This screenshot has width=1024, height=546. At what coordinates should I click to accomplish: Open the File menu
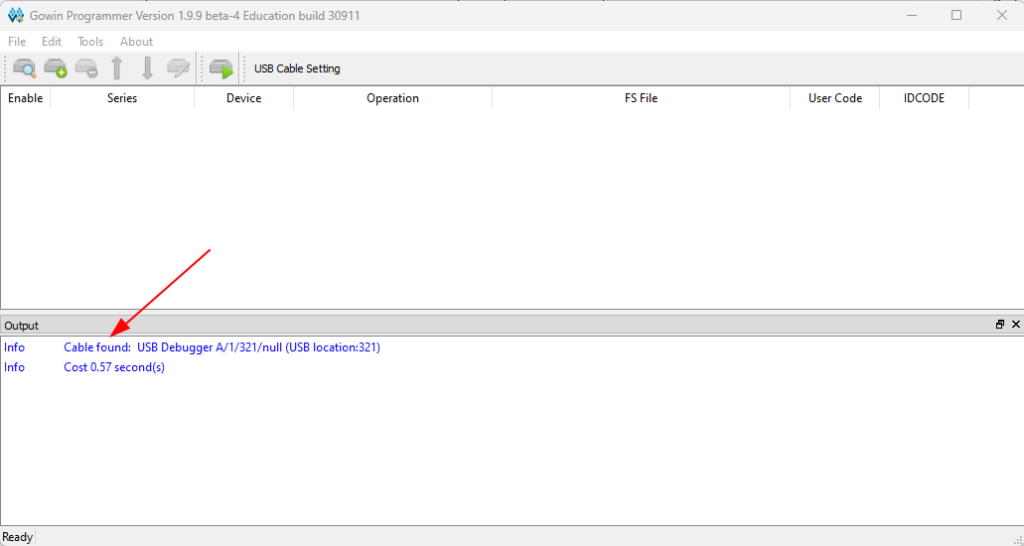pyautogui.click(x=17, y=41)
